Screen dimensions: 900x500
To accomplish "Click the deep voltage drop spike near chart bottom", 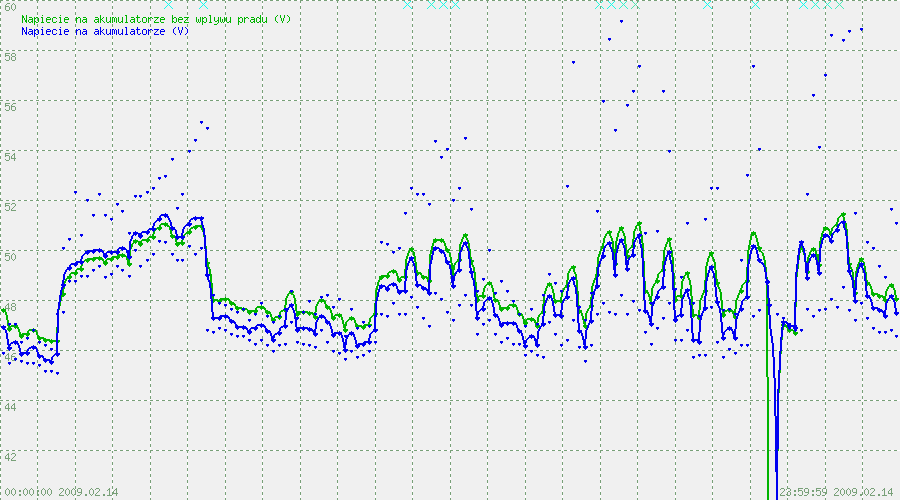I will click(x=773, y=470).
